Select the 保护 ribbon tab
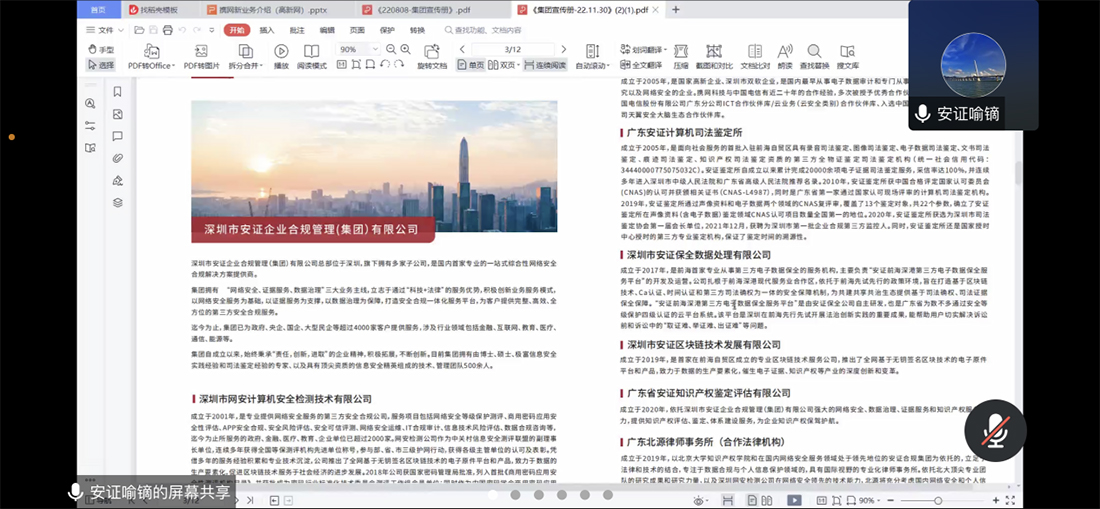 click(x=388, y=30)
